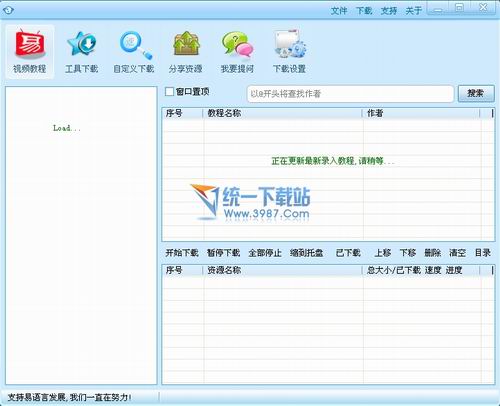Open the 自定义下载 custom download icon

pyautogui.click(x=134, y=52)
